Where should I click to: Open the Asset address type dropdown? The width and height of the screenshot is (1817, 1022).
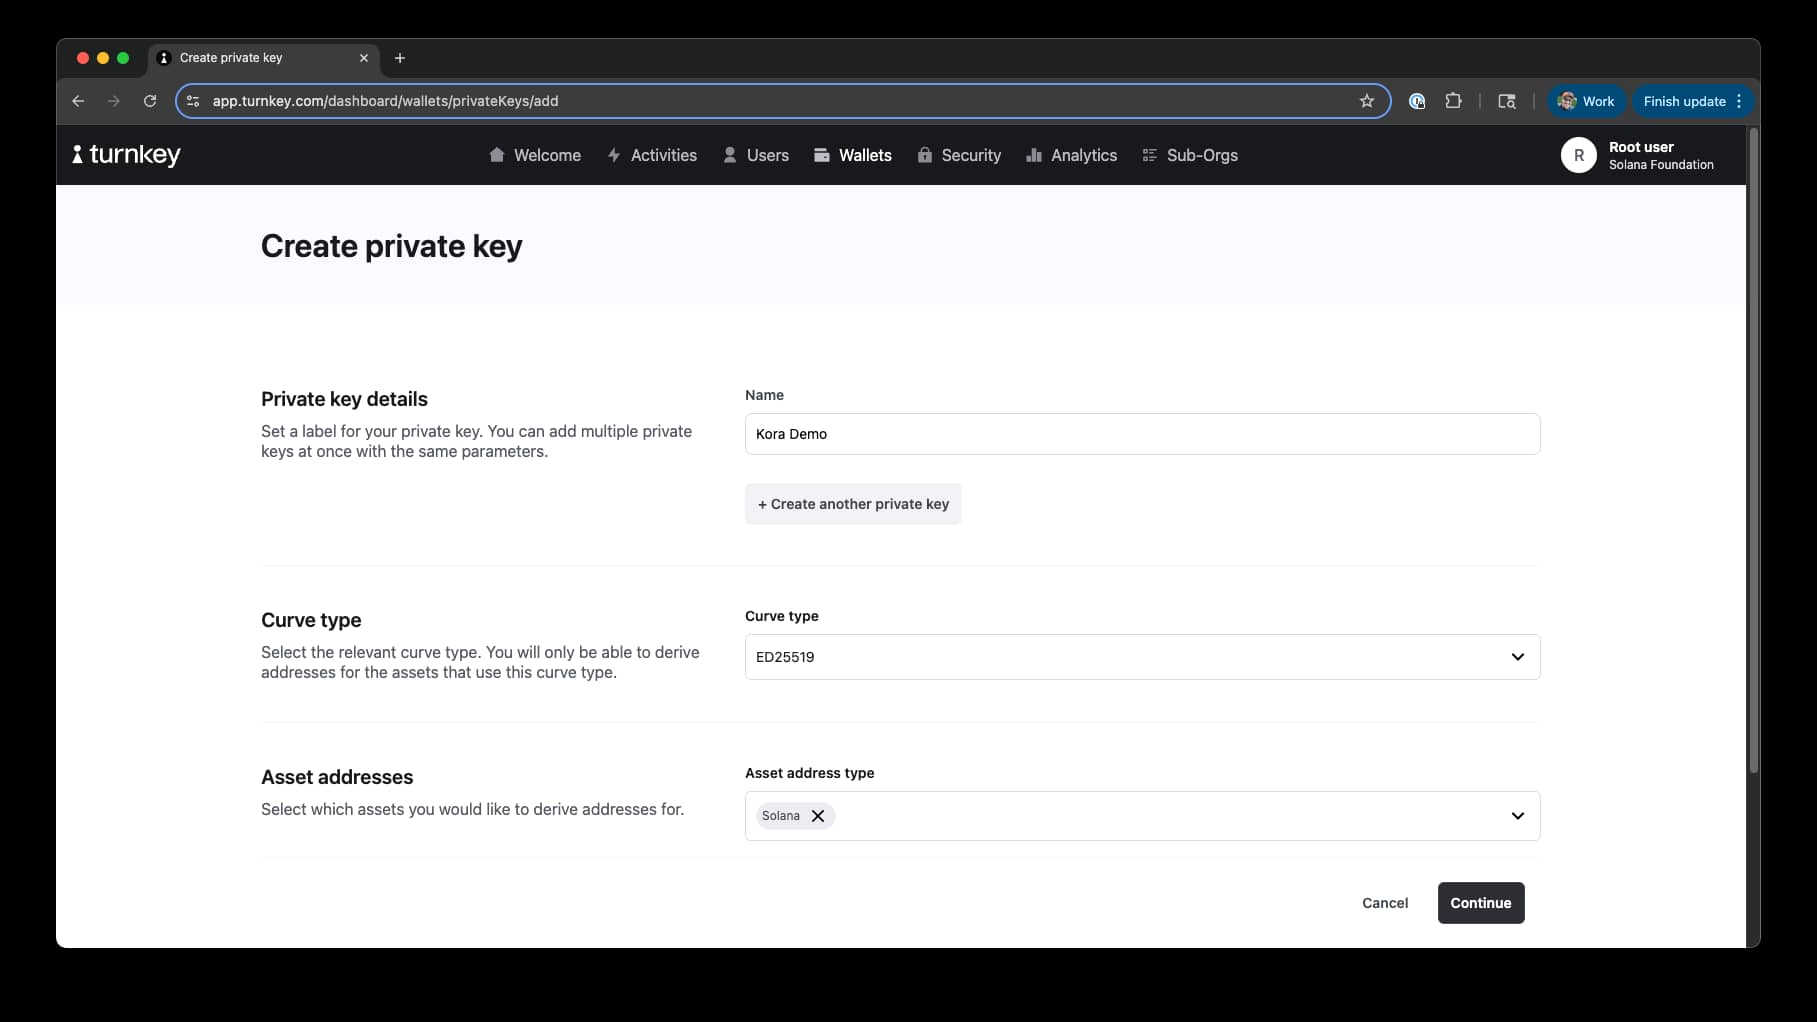[x=1516, y=816]
